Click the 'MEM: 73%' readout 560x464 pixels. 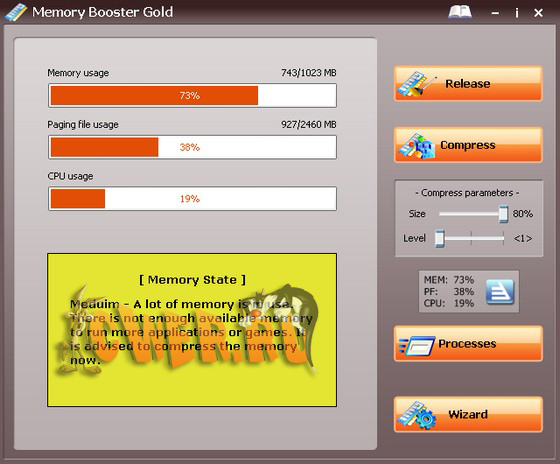[x=449, y=280]
